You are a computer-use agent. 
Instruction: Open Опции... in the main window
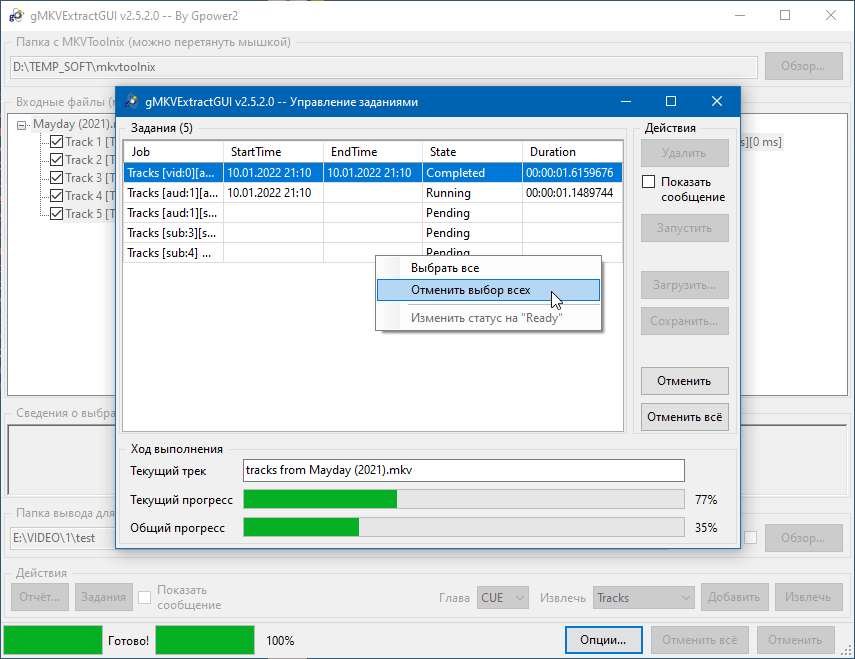604,640
